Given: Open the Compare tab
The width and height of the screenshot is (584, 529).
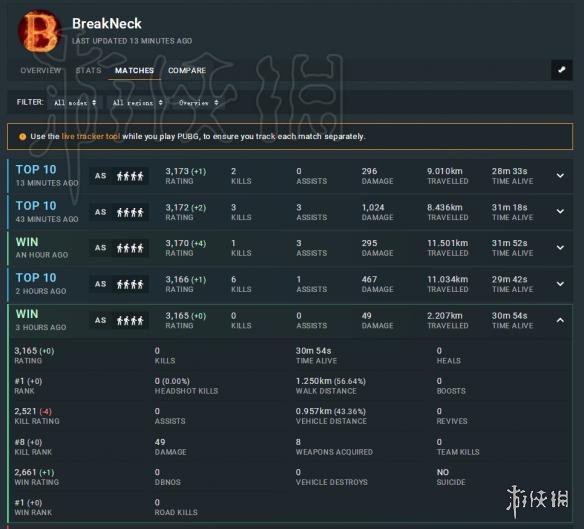Looking at the screenshot, I should [x=187, y=70].
